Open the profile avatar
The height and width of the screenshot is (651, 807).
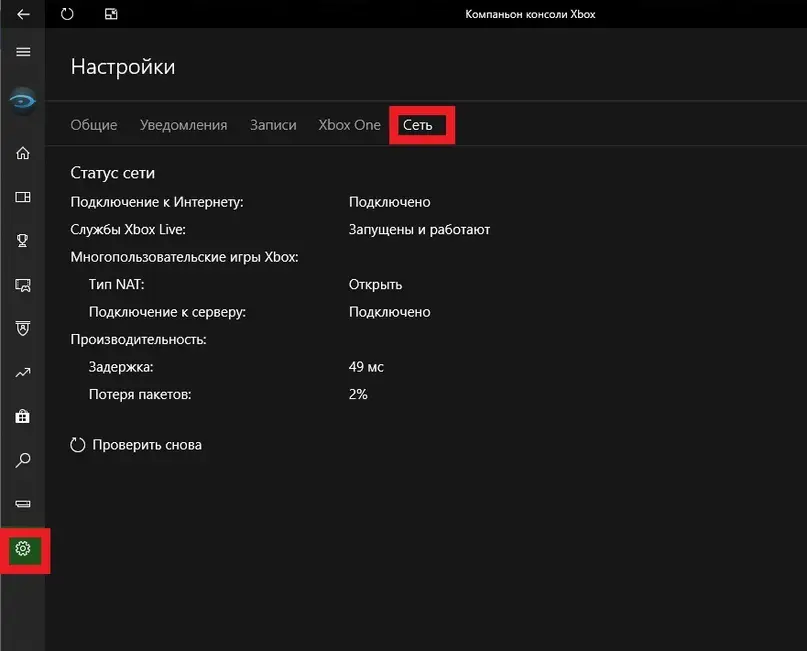[x=23, y=101]
